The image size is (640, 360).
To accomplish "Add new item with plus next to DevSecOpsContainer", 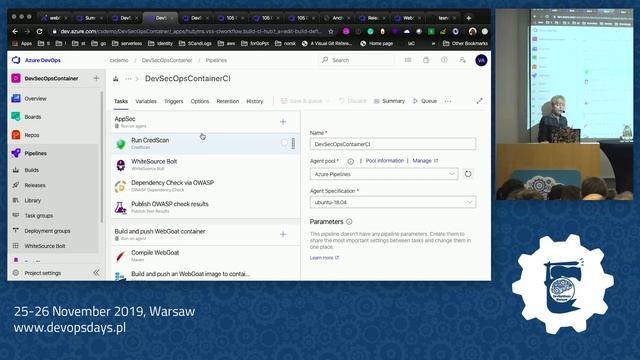I will tap(96, 78).
